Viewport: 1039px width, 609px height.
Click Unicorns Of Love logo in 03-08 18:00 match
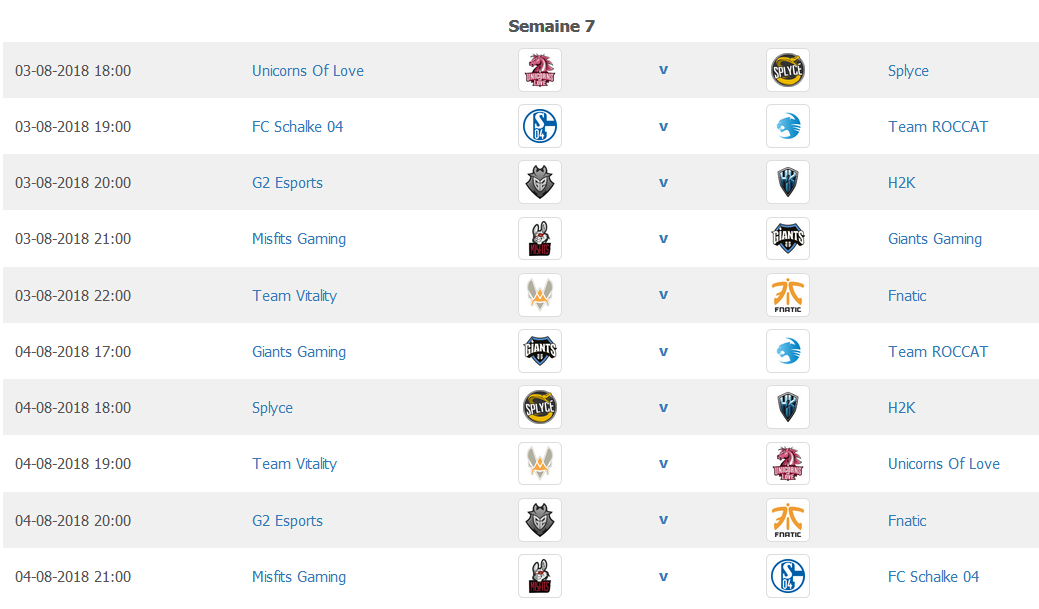tap(540, 70)
